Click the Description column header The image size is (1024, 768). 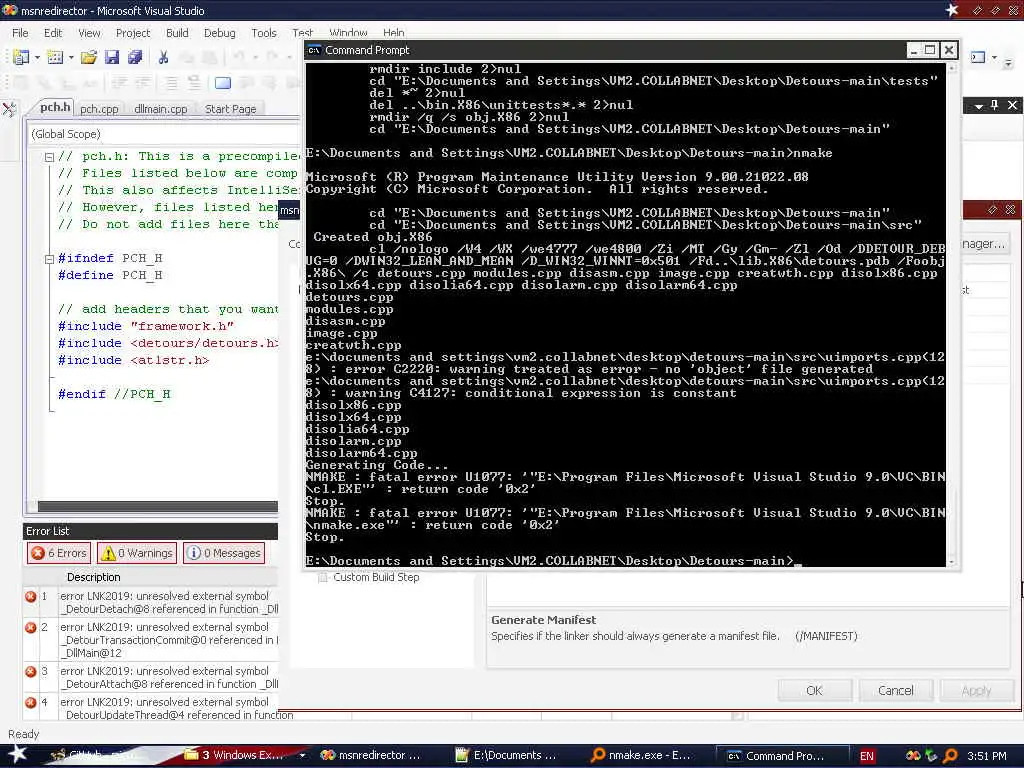[93, 577]
